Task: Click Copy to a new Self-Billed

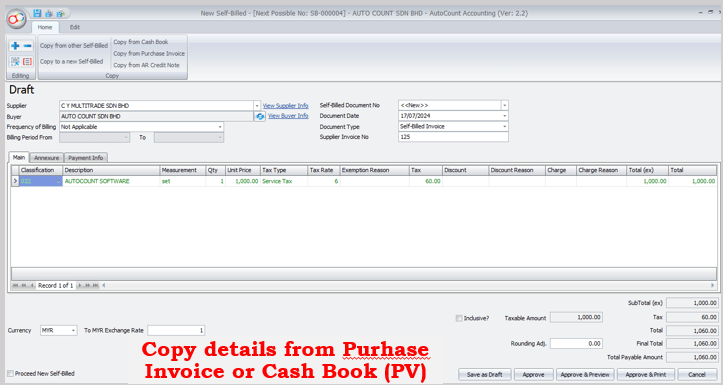Action: (x=71, y=61)
